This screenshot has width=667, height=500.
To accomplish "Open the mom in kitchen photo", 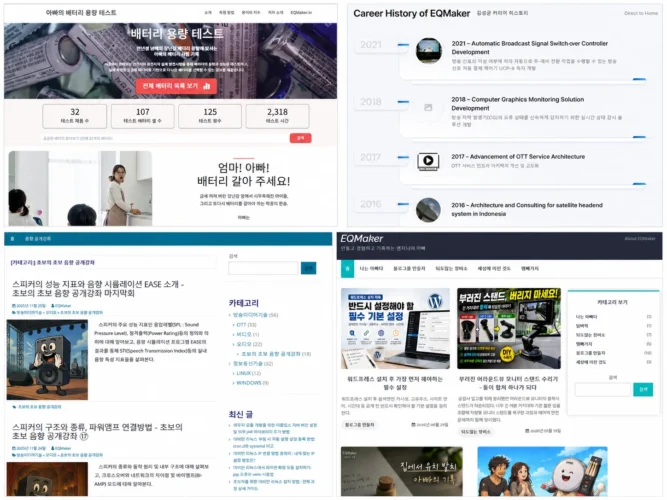I will 80,188.
